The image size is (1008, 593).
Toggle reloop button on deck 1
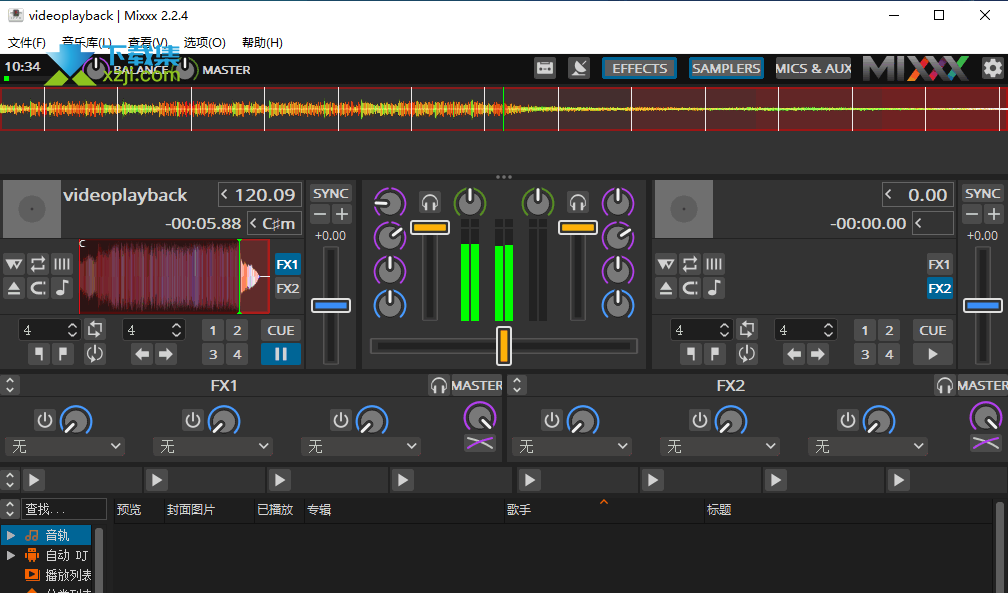[94, 354]
